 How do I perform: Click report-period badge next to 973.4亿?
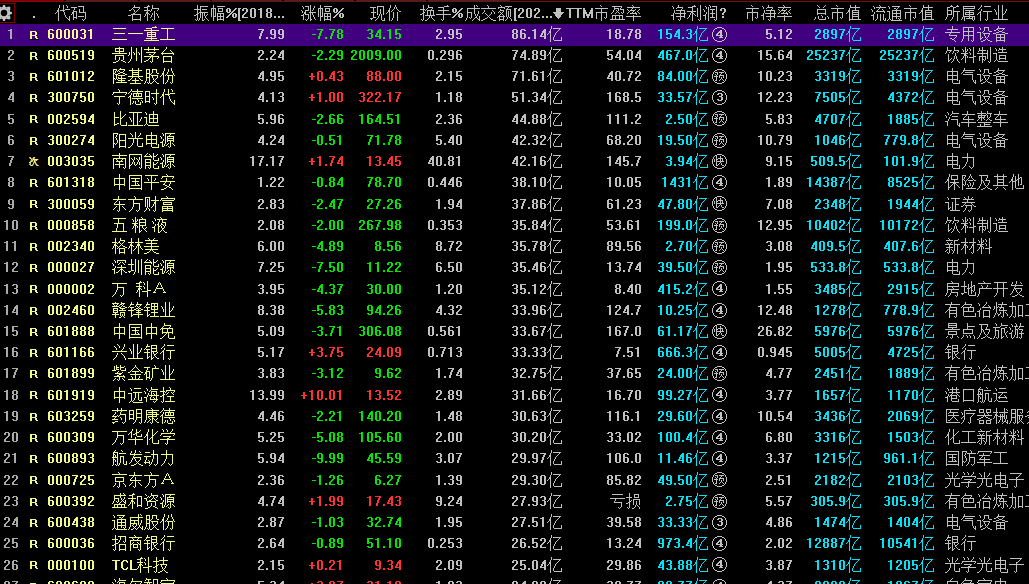coord(720,543)
